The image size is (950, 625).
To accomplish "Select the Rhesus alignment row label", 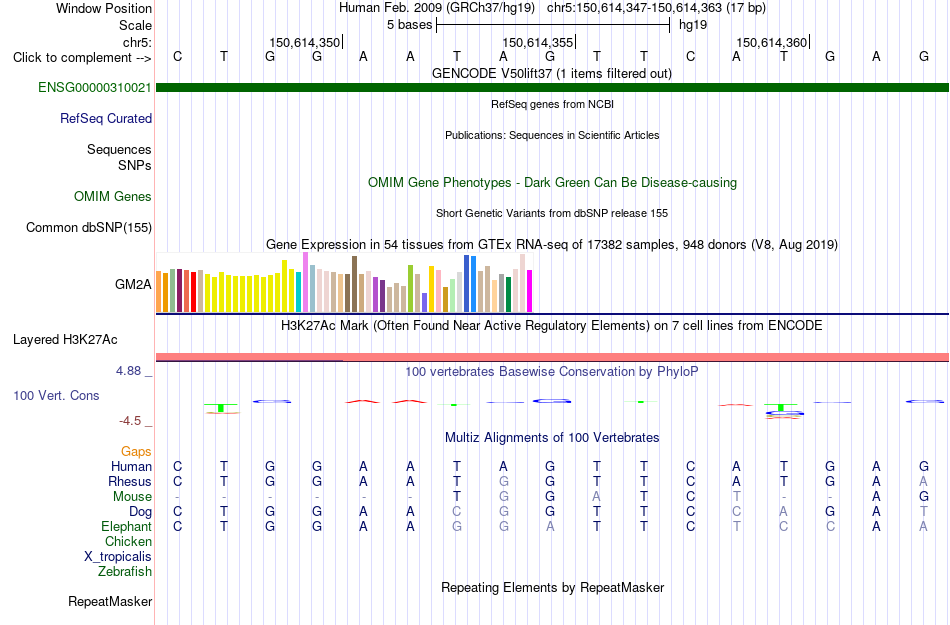I will click(130, 481).
